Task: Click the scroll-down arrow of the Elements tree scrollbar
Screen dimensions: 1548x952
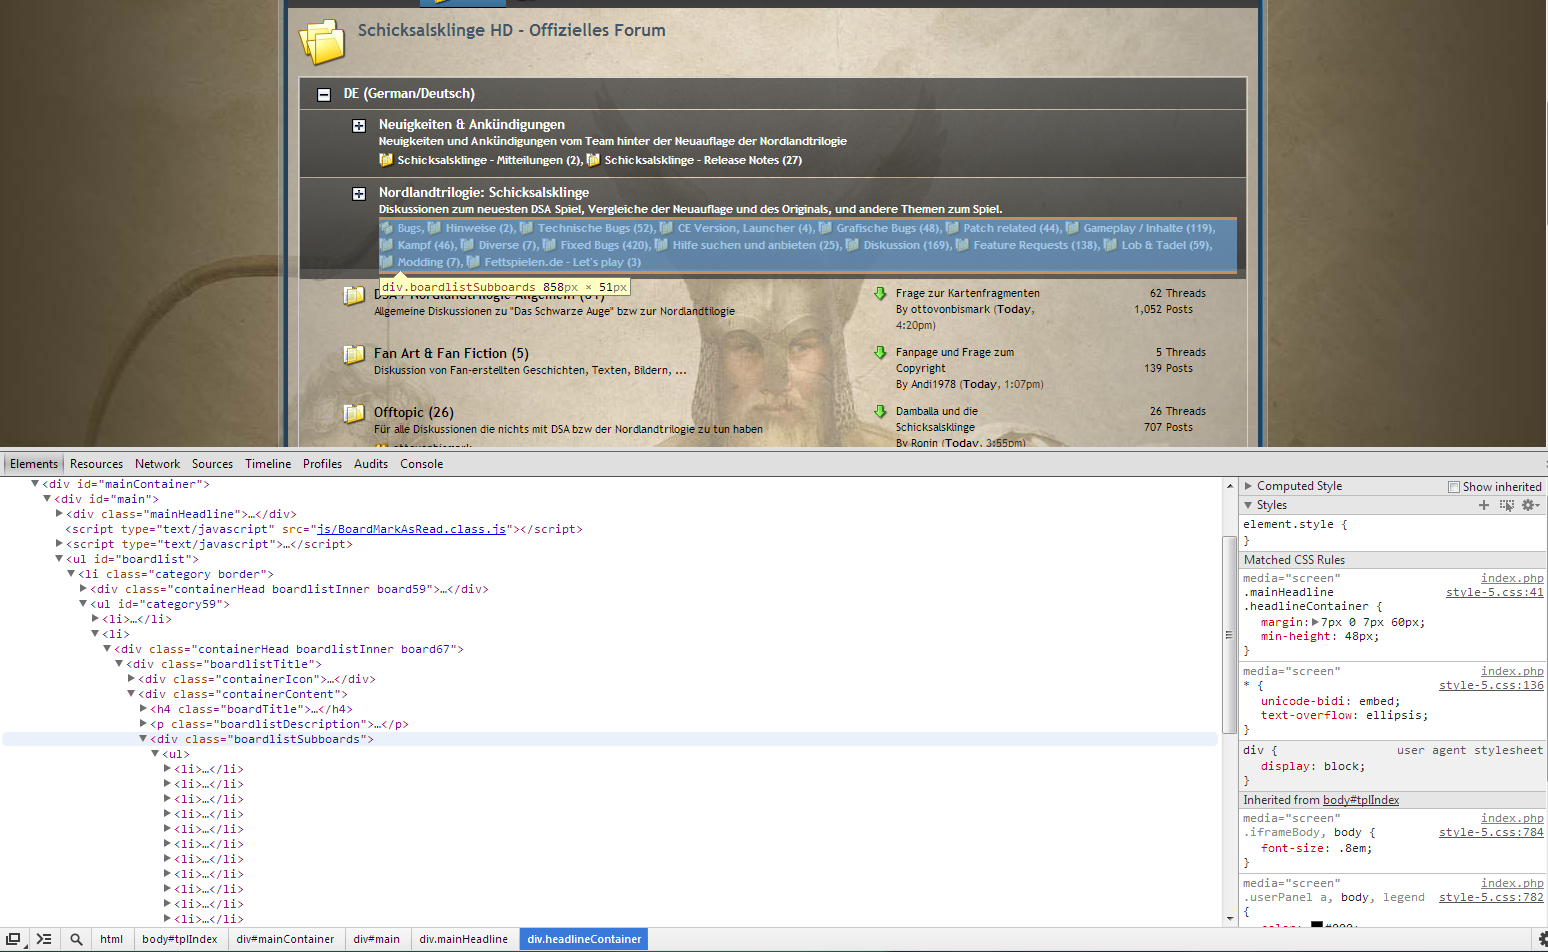Action: coord(1229,918)
